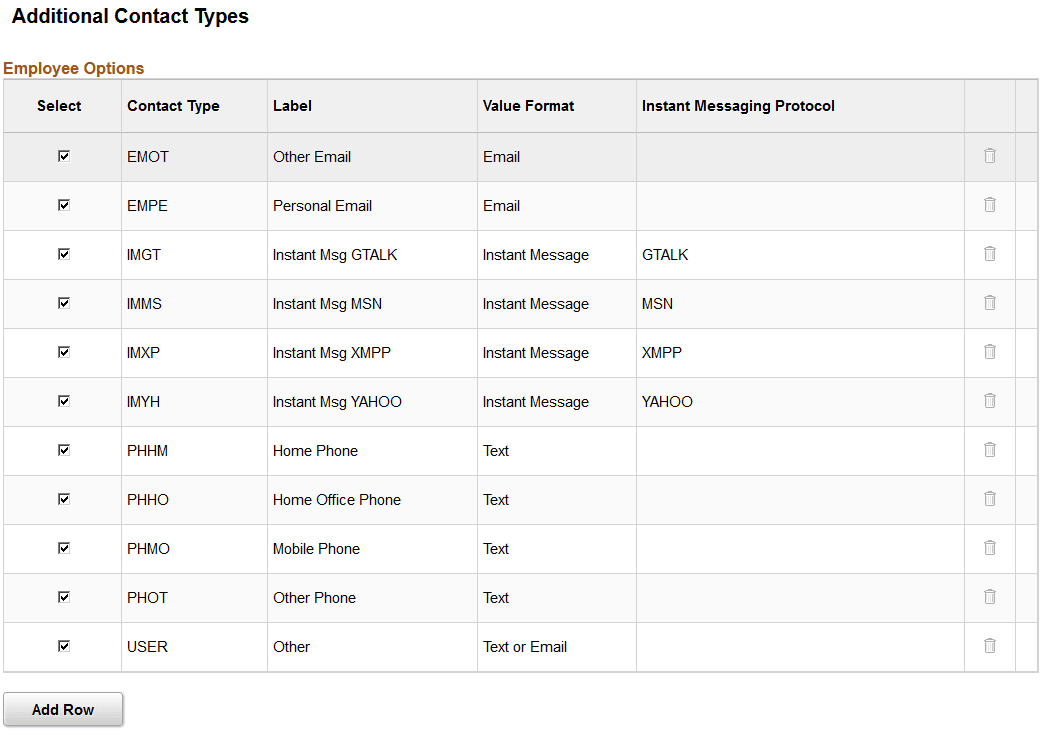Screen dimensions: 1052x735
Task: Delete the Other Phone row
Action: (x=989, y=597)
